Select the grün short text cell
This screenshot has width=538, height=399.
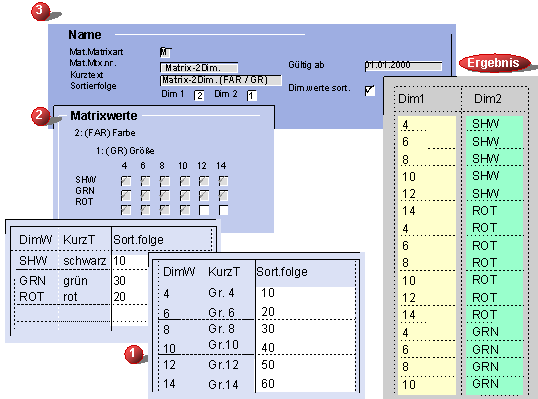click(75, 281)
